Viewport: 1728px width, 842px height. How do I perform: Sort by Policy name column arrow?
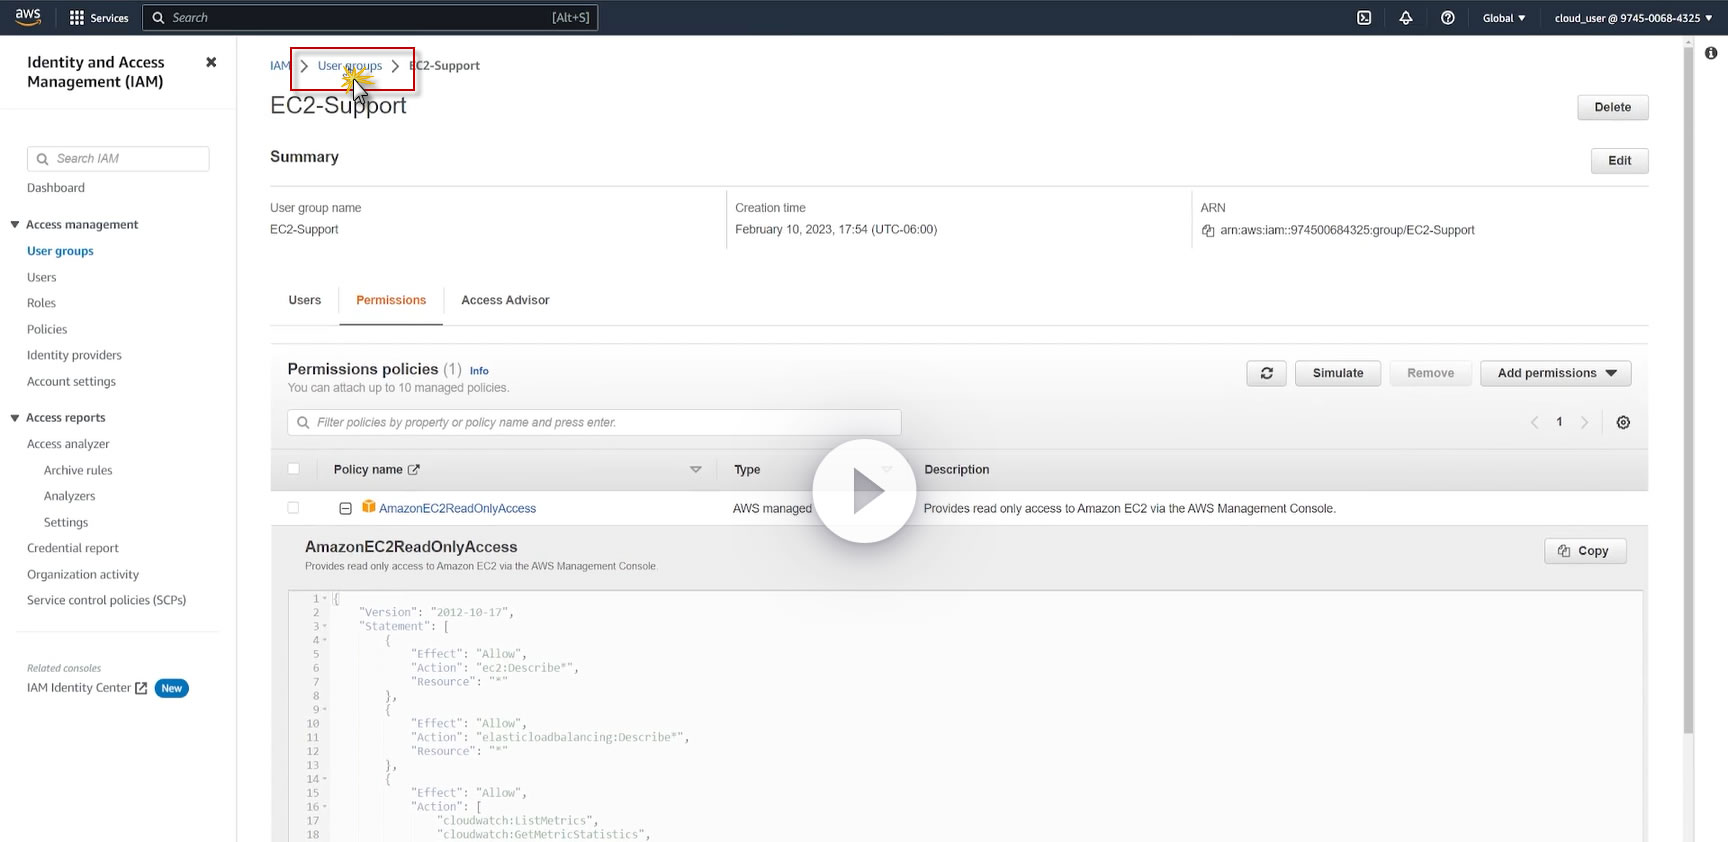(x=696, y=470)
